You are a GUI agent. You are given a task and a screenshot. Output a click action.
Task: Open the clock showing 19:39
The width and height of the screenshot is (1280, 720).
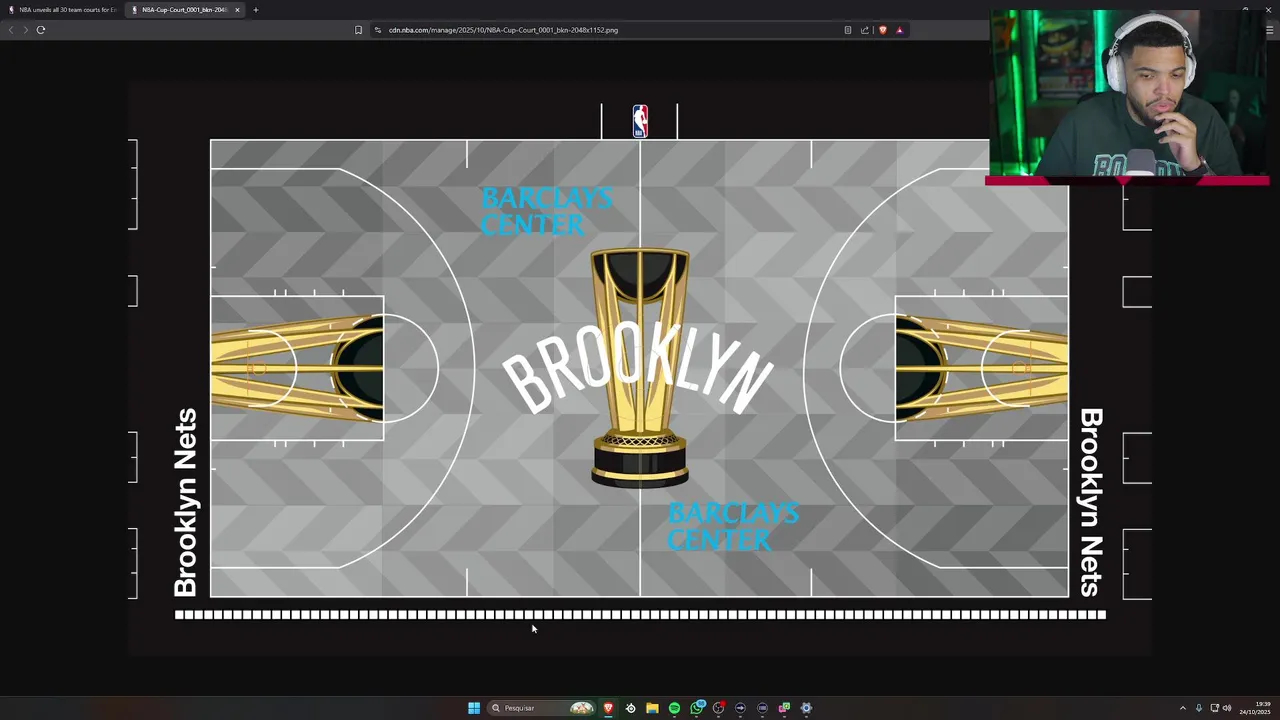(x=1255, y=708)
